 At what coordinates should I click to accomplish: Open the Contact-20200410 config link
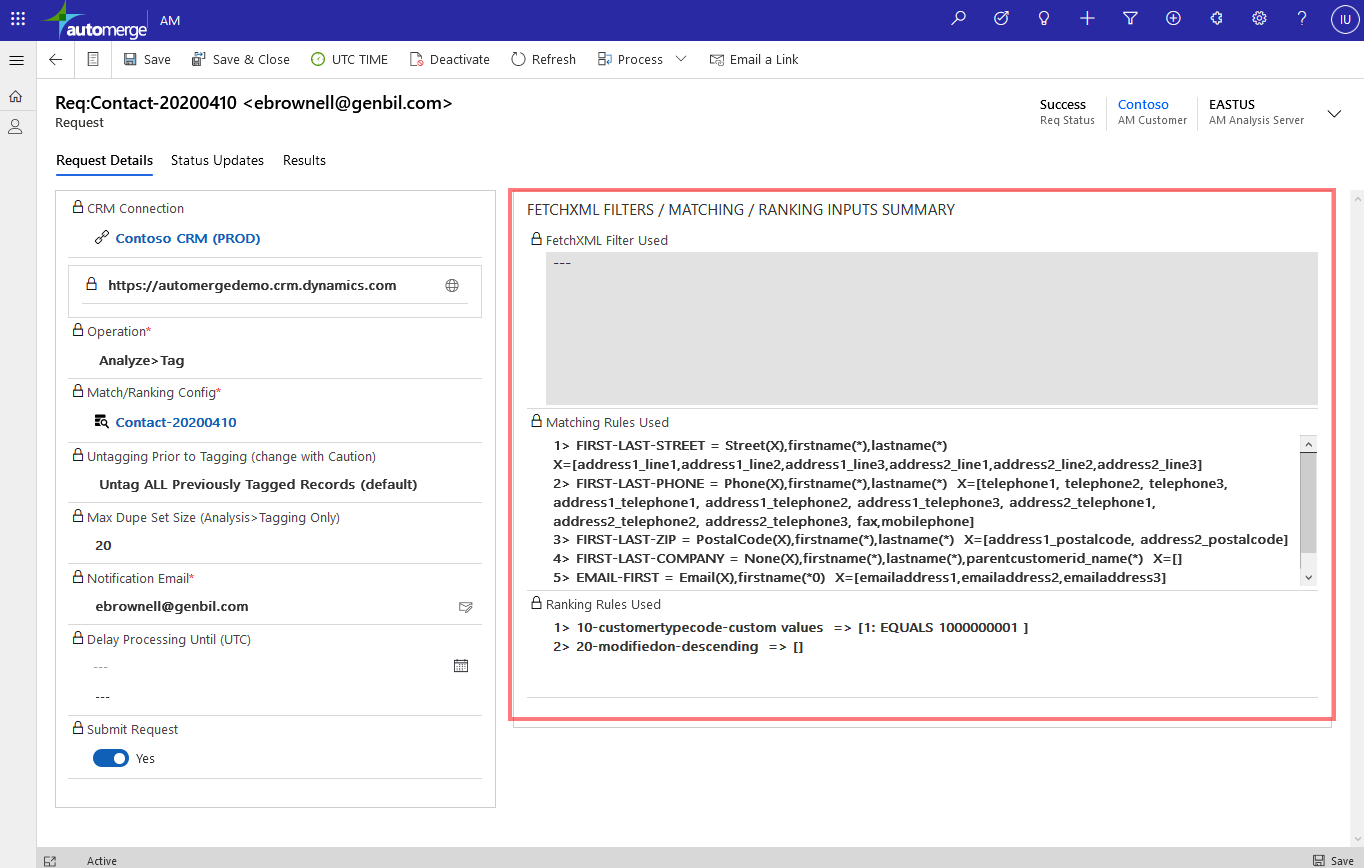click(176, 423)
